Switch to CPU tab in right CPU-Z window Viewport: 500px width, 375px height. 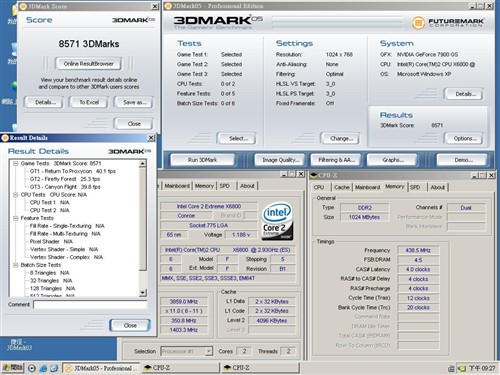(x=319, y=187)
